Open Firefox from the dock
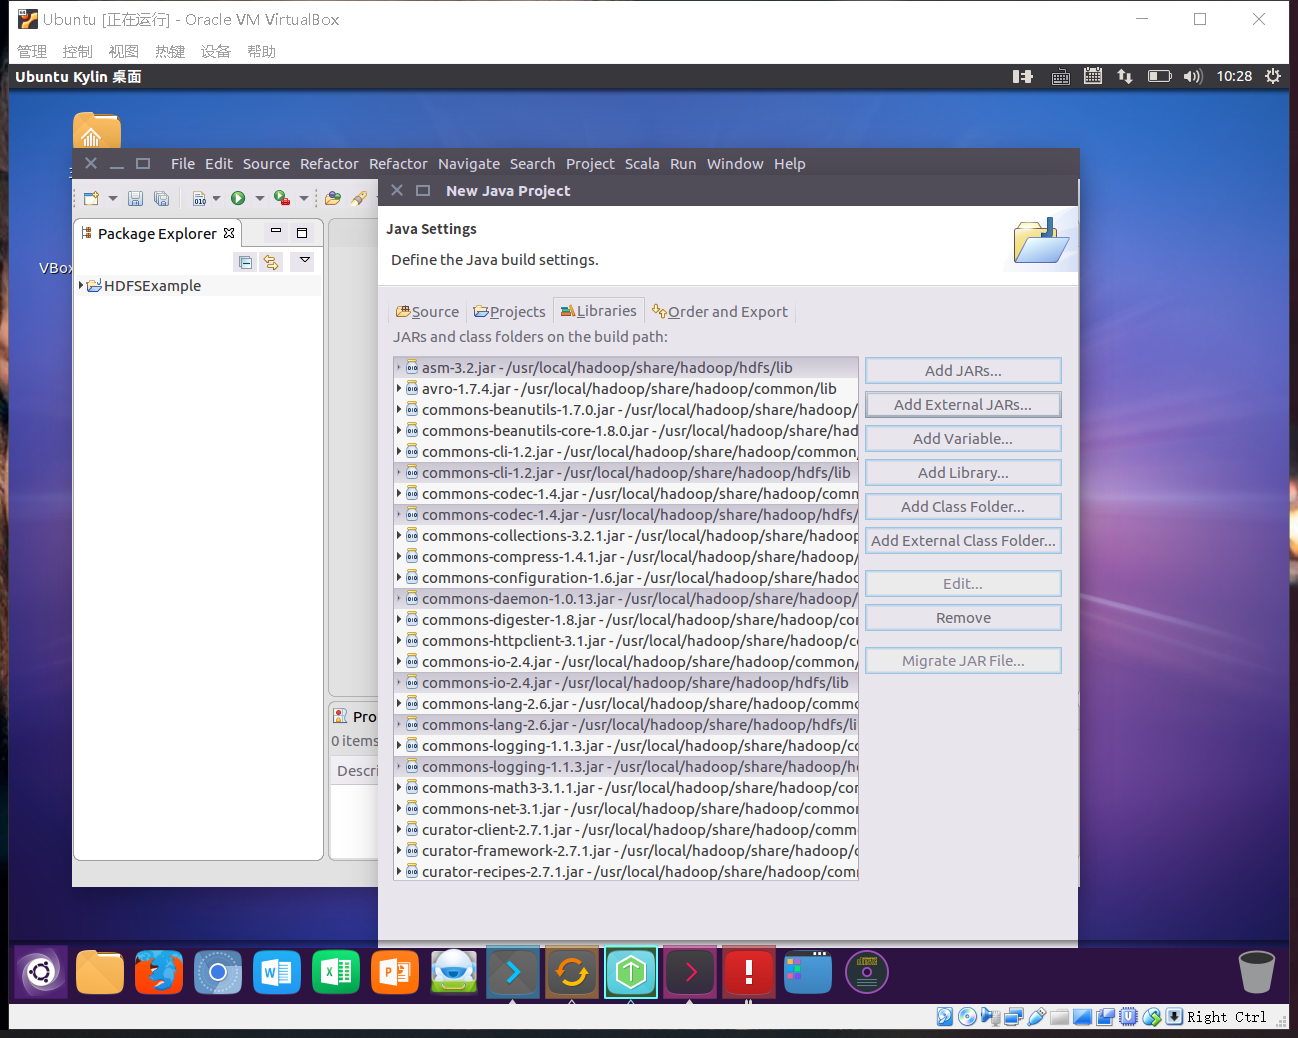 (x=159, y=972)
